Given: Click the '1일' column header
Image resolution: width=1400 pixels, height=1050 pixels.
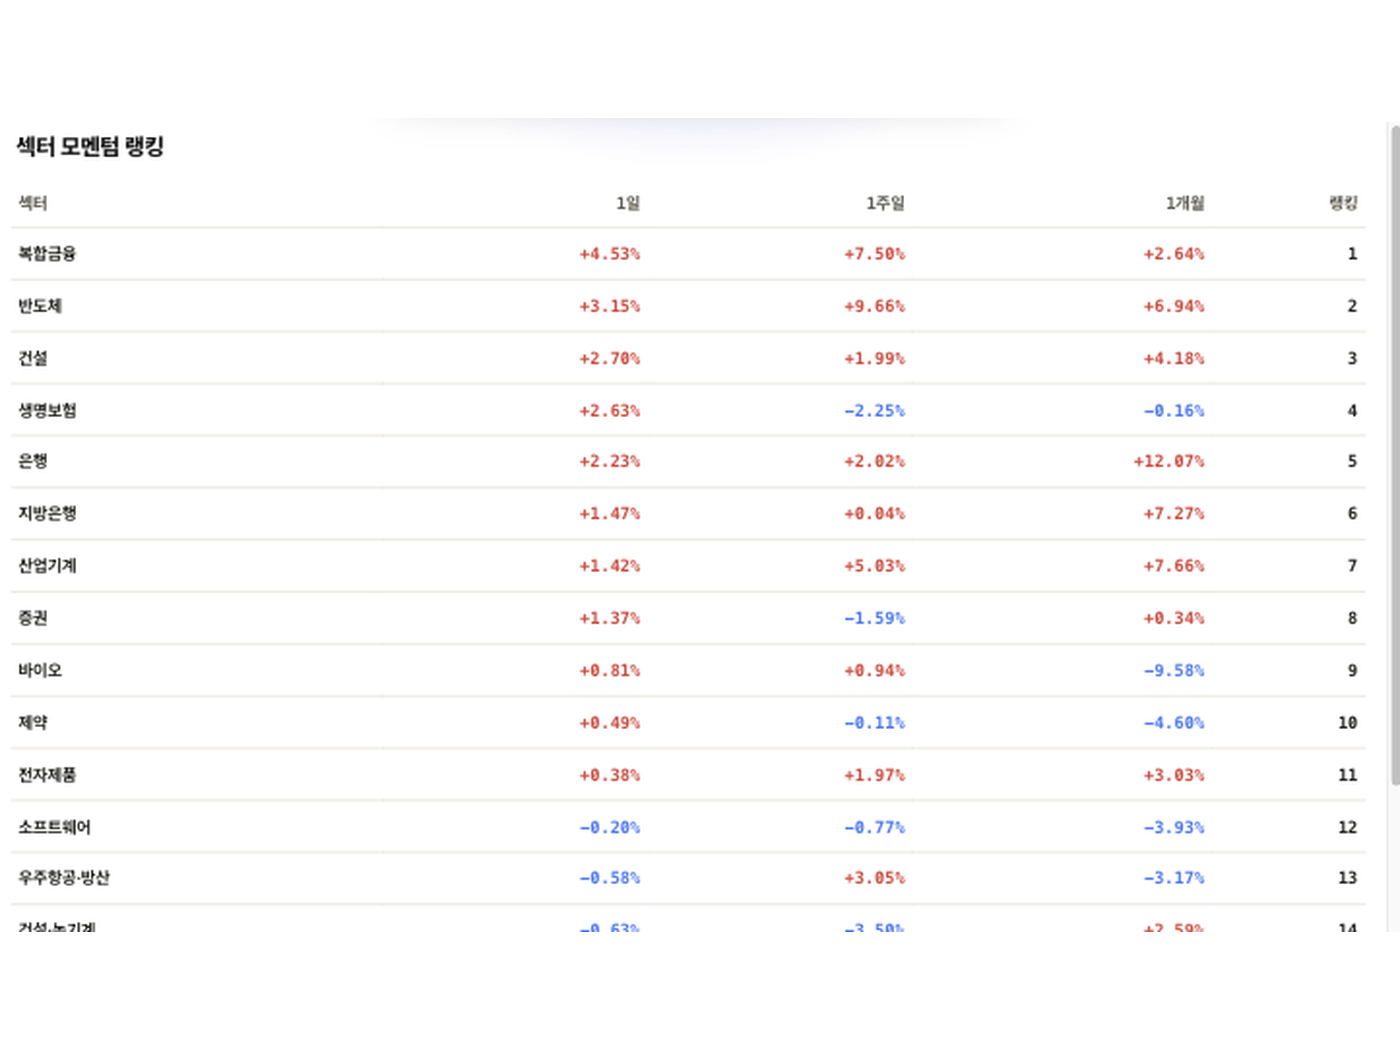Looking at the screenshot, I should click(628, 203).
